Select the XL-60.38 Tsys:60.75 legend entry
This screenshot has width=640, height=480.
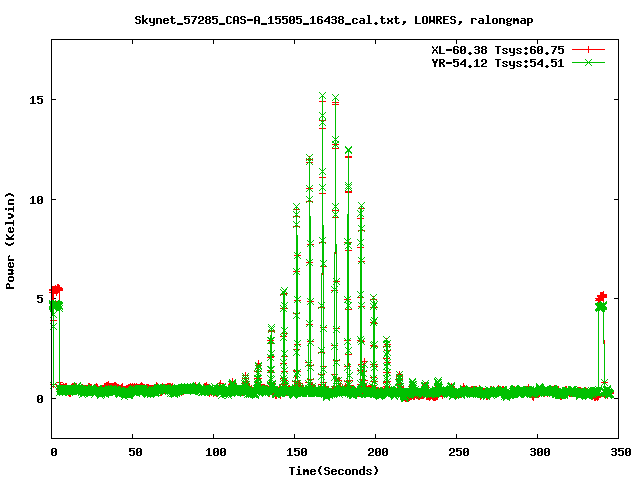tap(498, 50)
